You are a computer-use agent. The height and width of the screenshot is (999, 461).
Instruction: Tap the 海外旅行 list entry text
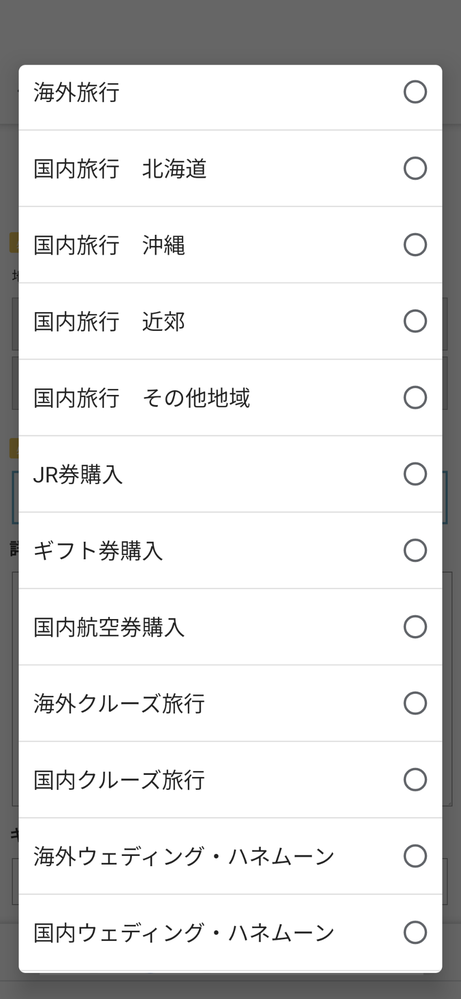(76, 93)
